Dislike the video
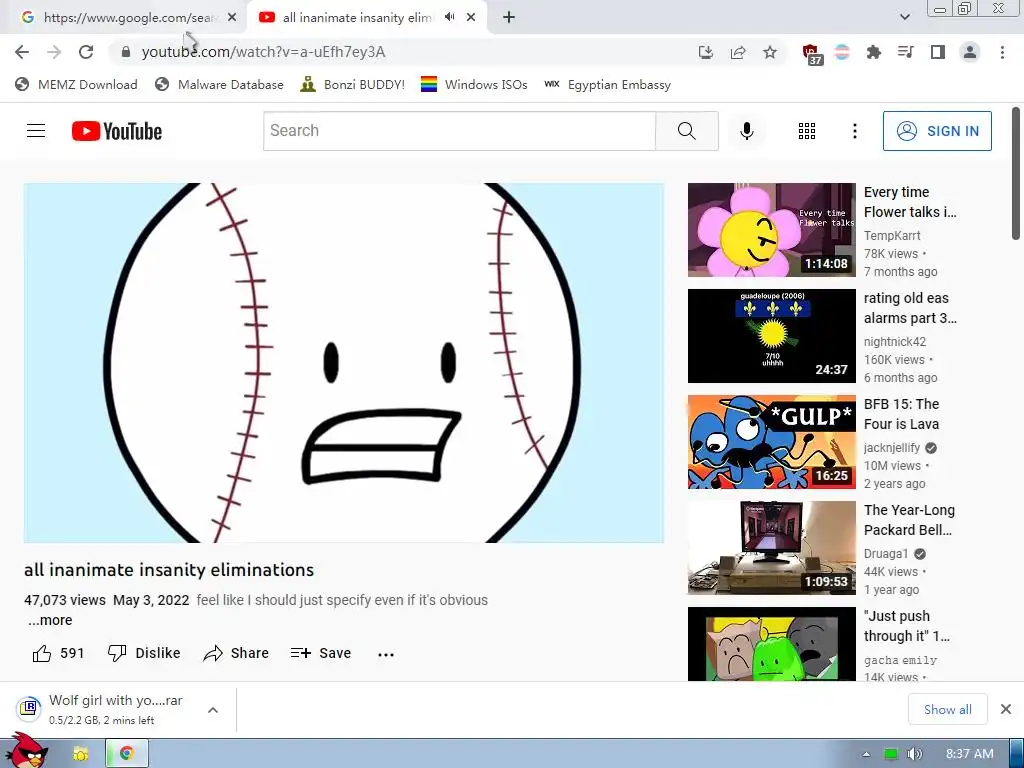The height and width of the screenshot is (768, 1024). click(x=144, y=653)
